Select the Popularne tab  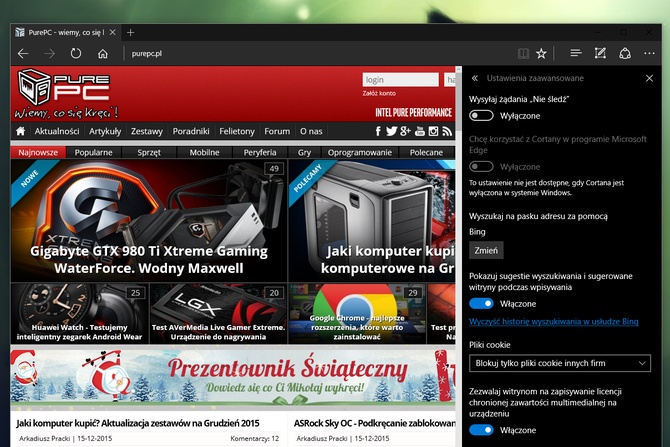pos(94,153)
